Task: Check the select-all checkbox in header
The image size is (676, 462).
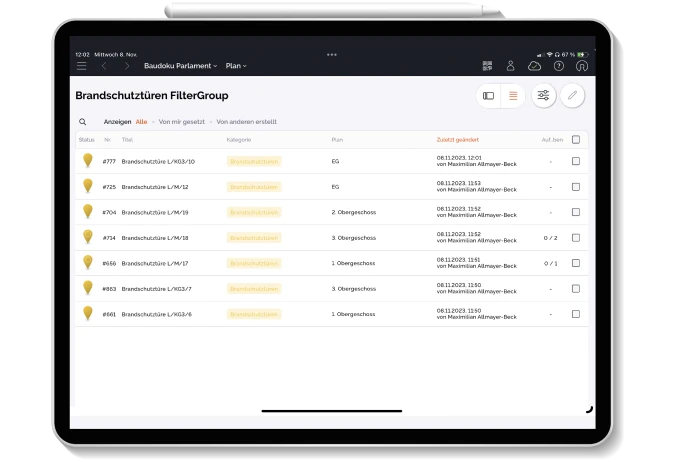Action: (x=575, y=140)
